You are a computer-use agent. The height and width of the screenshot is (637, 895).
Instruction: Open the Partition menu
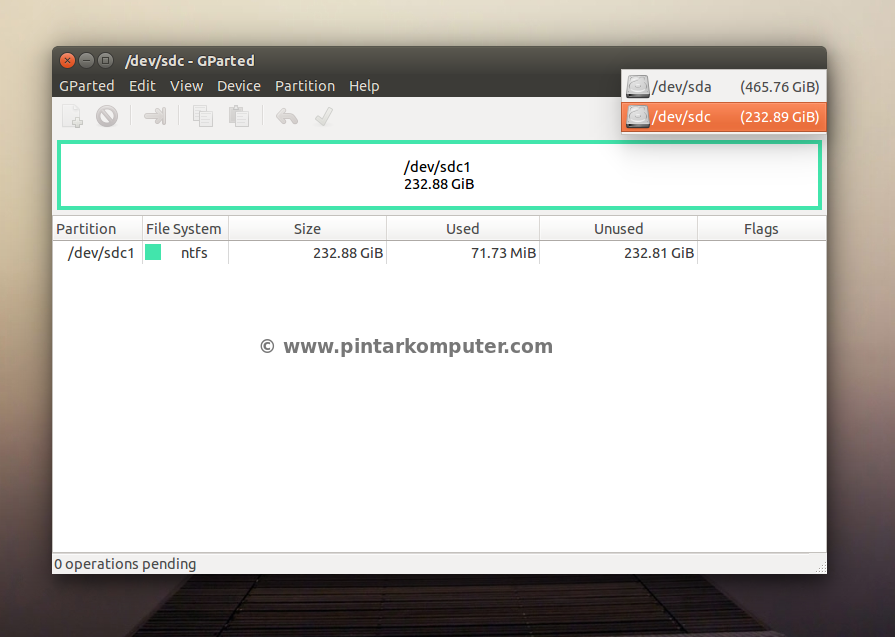pyautogui.click(x=305, y=86)
